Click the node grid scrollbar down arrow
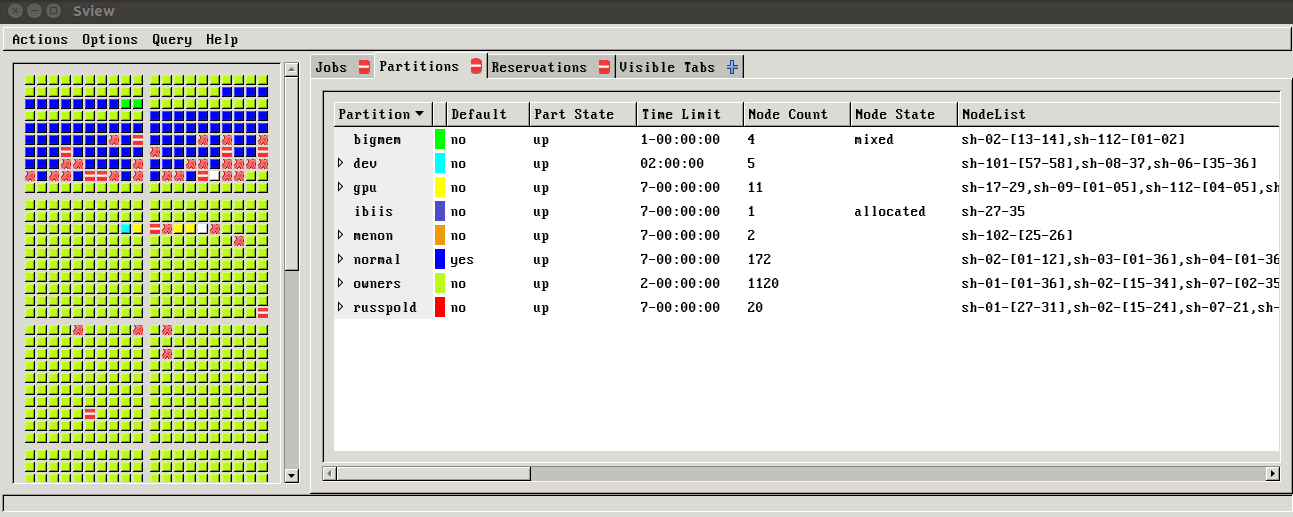This screenshot has height=517, width=1293. [291, 476]
